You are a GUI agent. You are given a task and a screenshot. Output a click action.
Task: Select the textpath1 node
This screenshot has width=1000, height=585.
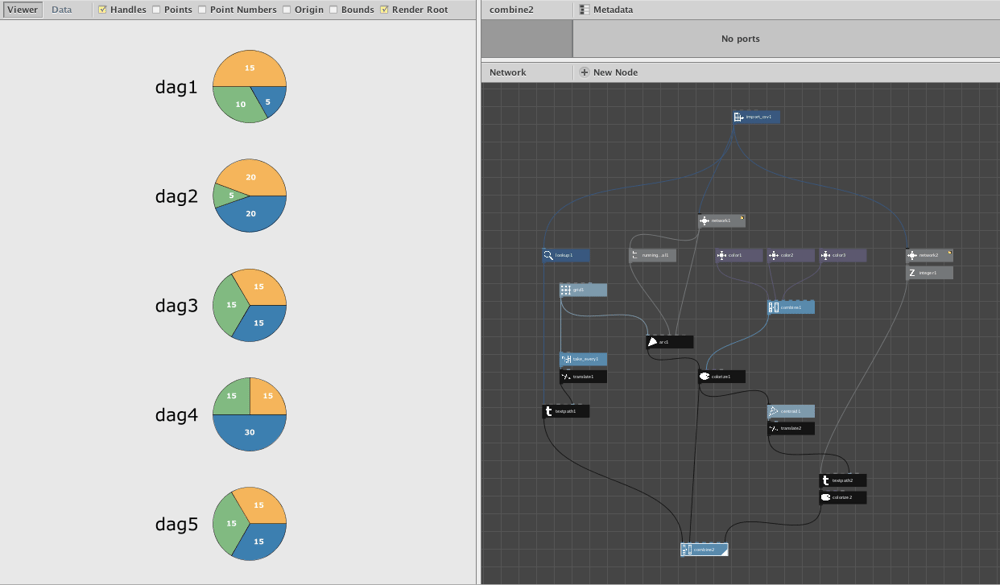566,411
